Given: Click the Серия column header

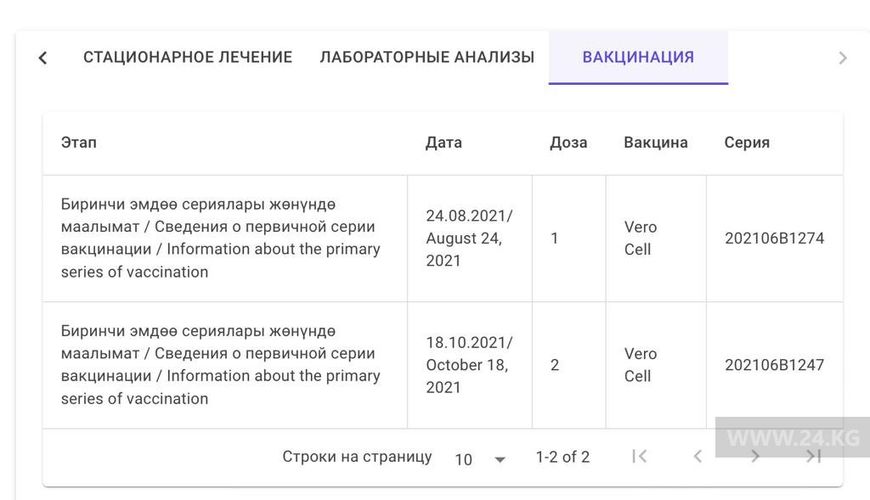Looking at the screenshot, I should coord(747,142).
